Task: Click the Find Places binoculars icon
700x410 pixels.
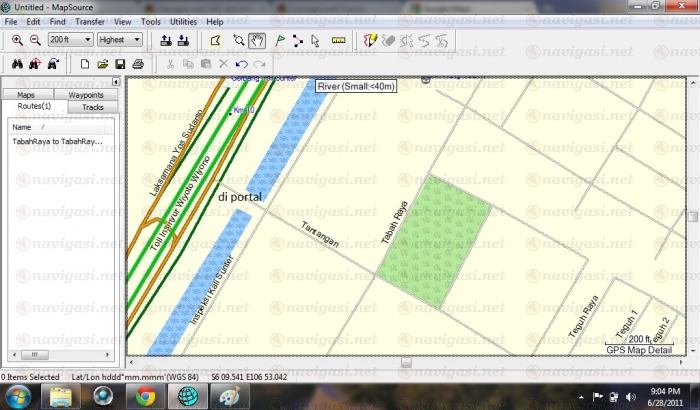Action: (15, 64)
